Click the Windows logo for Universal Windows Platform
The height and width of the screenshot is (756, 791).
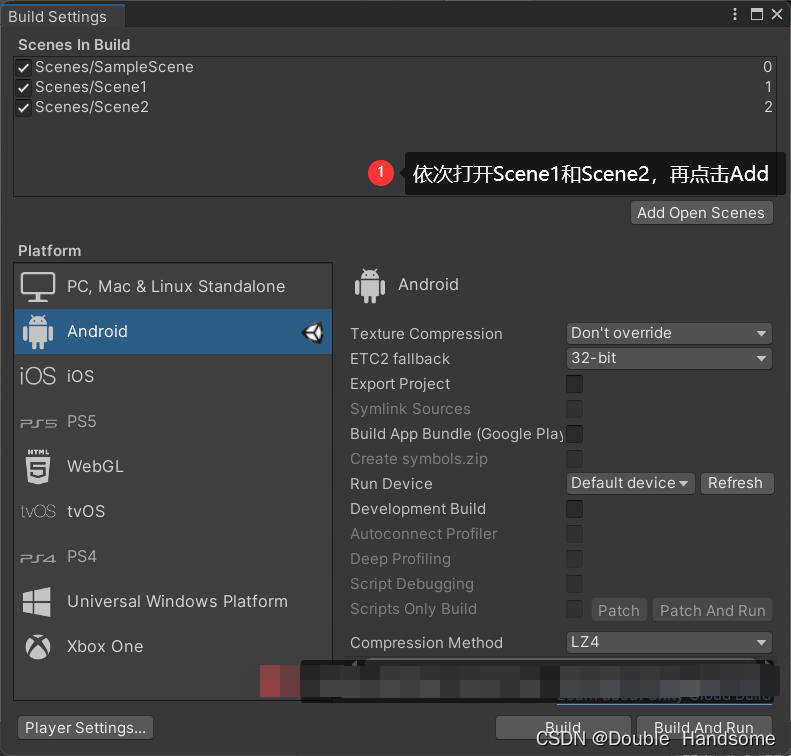[x=37, y=601]
